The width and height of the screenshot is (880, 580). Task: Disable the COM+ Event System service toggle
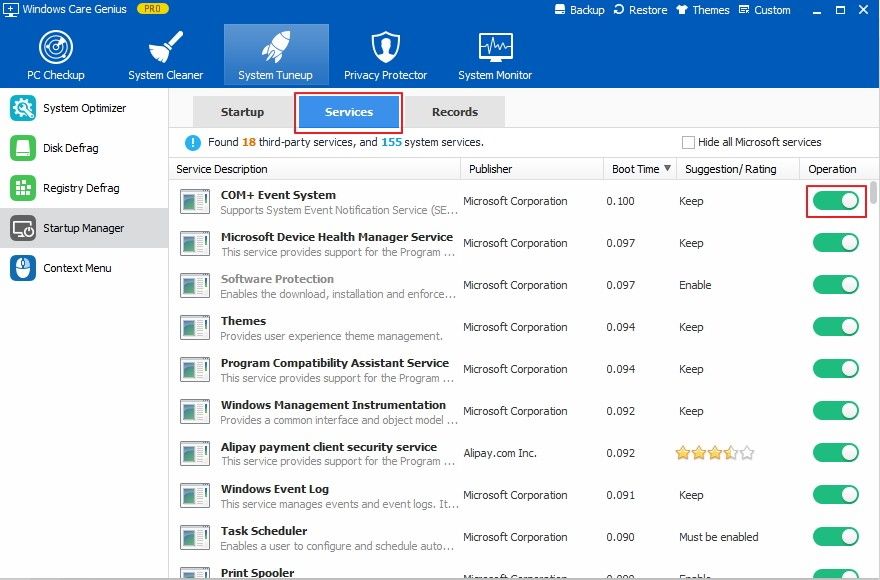tap(836, 200)
